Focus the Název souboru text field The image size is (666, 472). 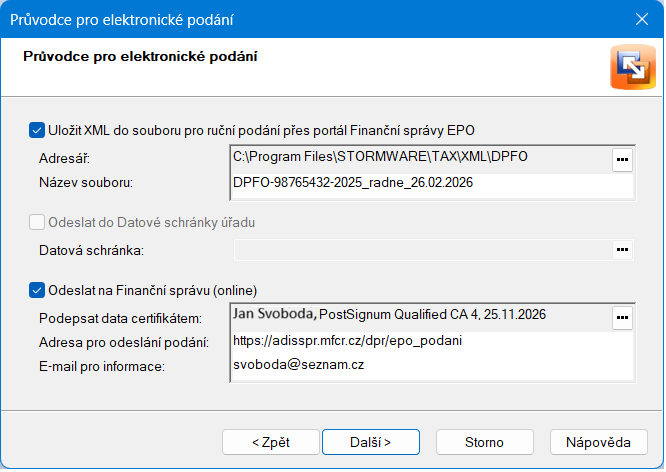click(x=431, y=183)
